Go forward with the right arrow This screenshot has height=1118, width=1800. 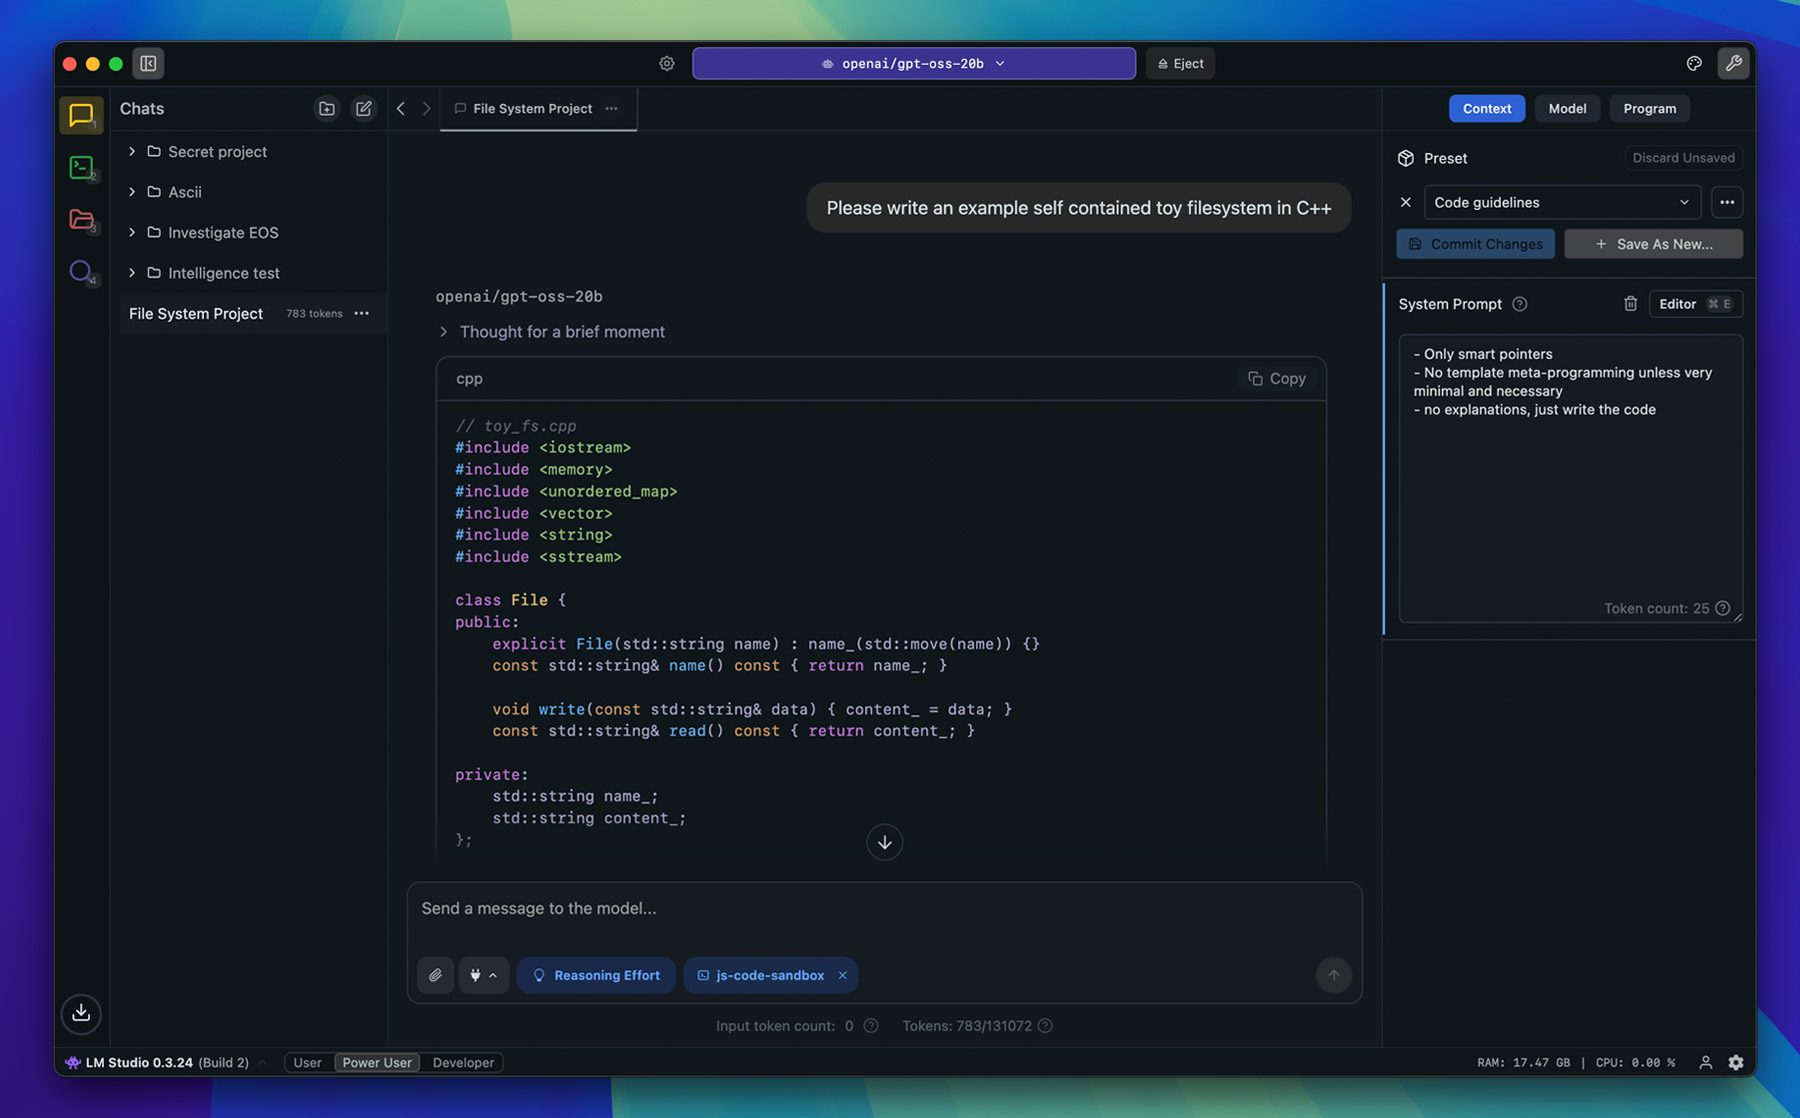(x=426, y=108)
